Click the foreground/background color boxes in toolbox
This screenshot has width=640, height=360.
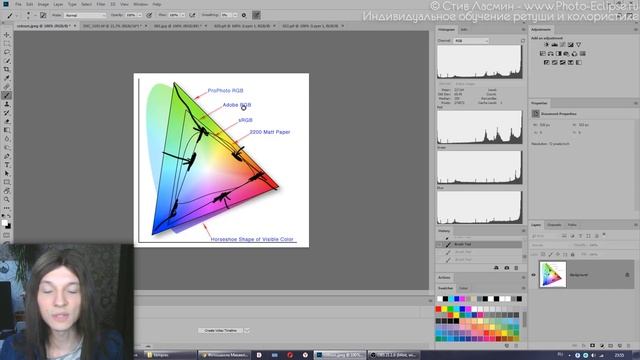[x=6, y=224]
